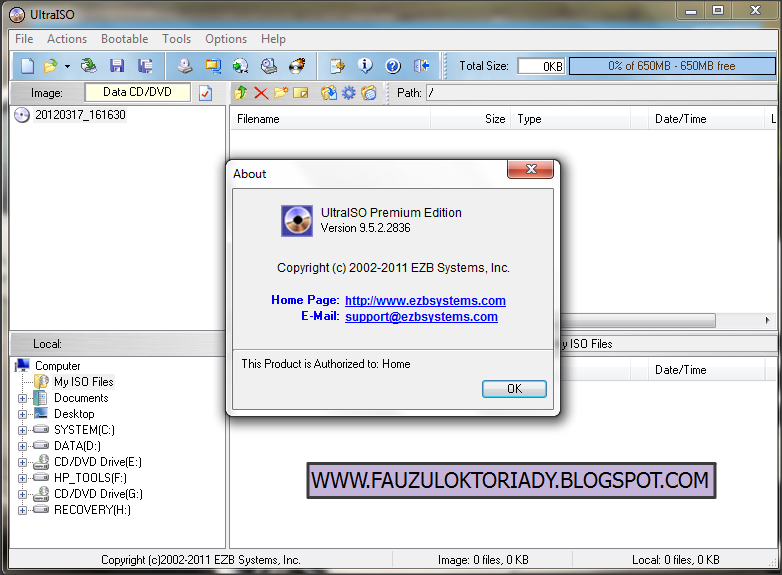Screen dimensions: 782x575
Task: Sort image list by Size column header
Action: 470,119
